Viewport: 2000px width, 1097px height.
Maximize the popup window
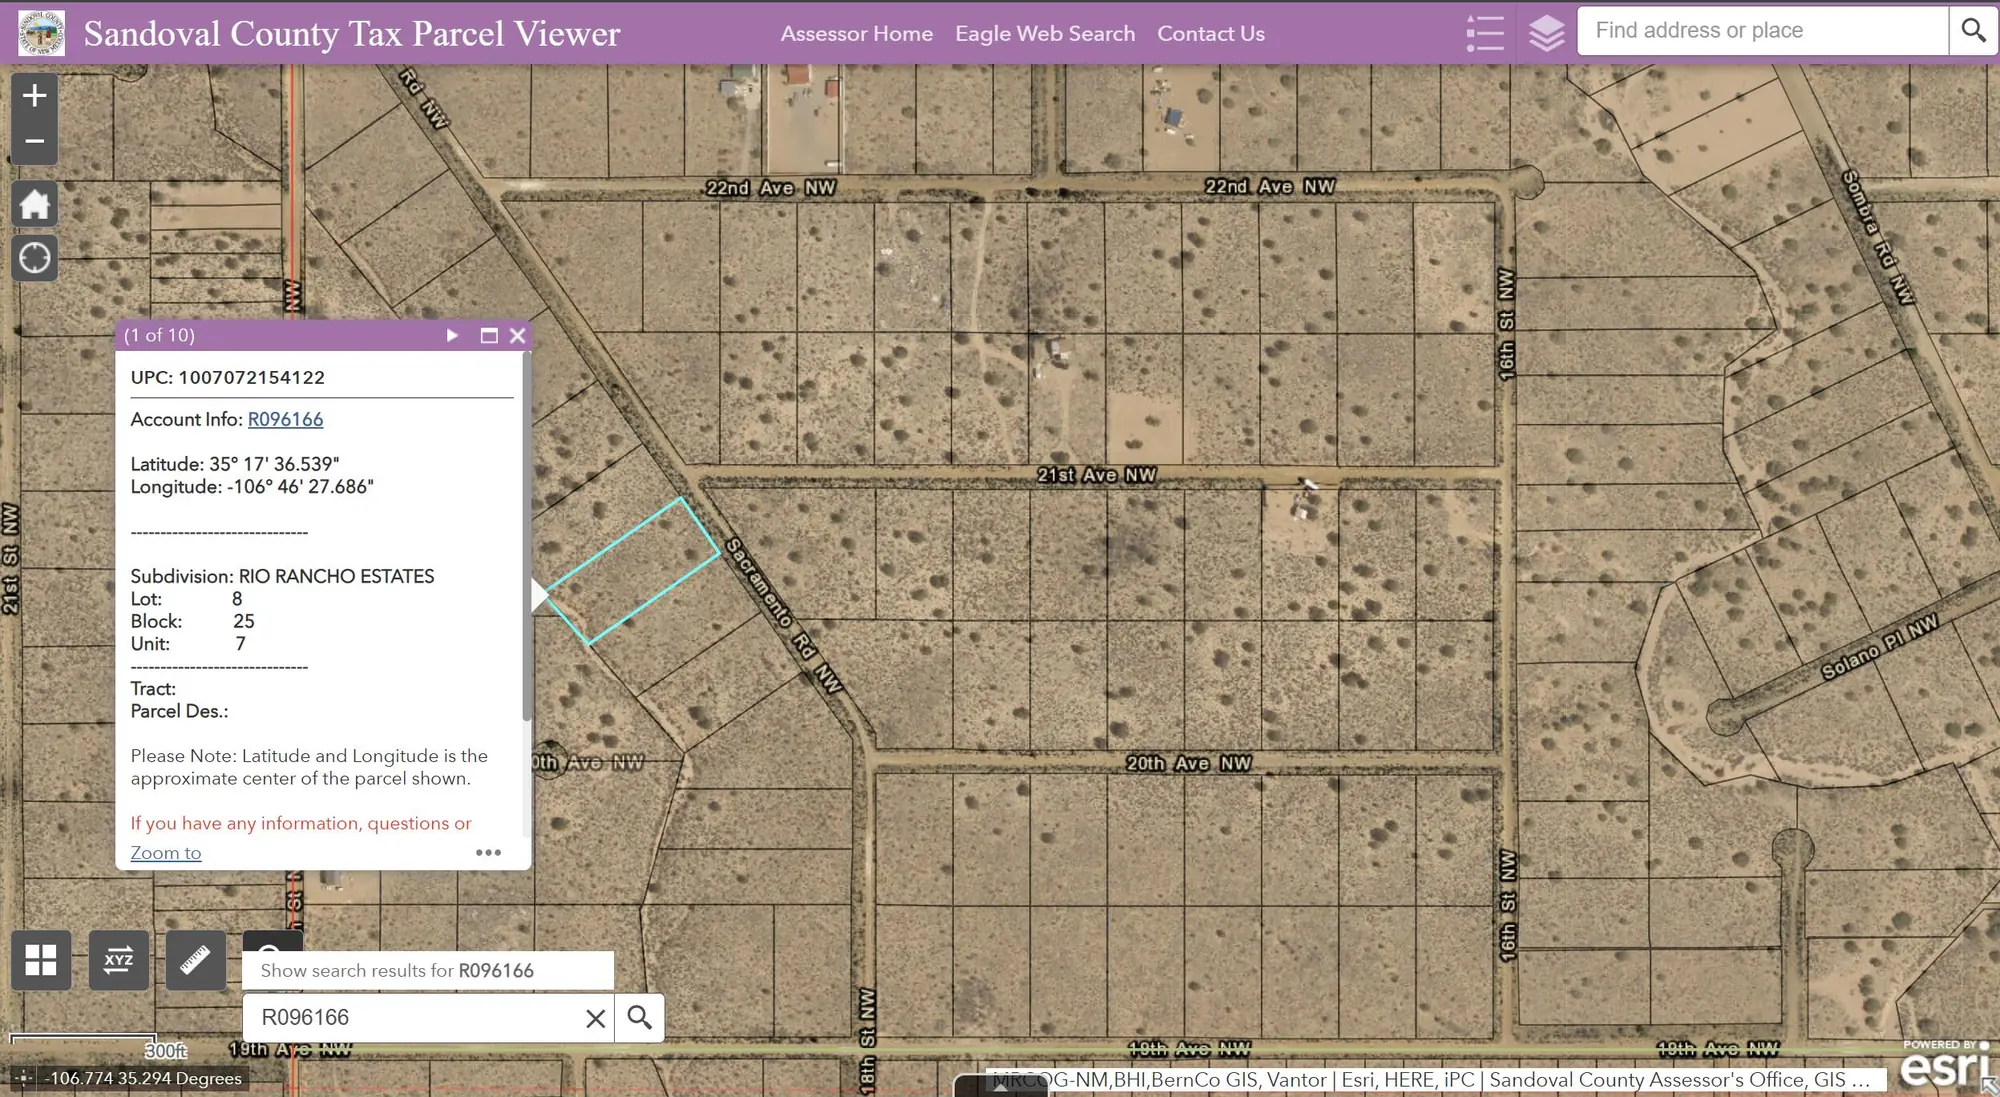[489, 335]
